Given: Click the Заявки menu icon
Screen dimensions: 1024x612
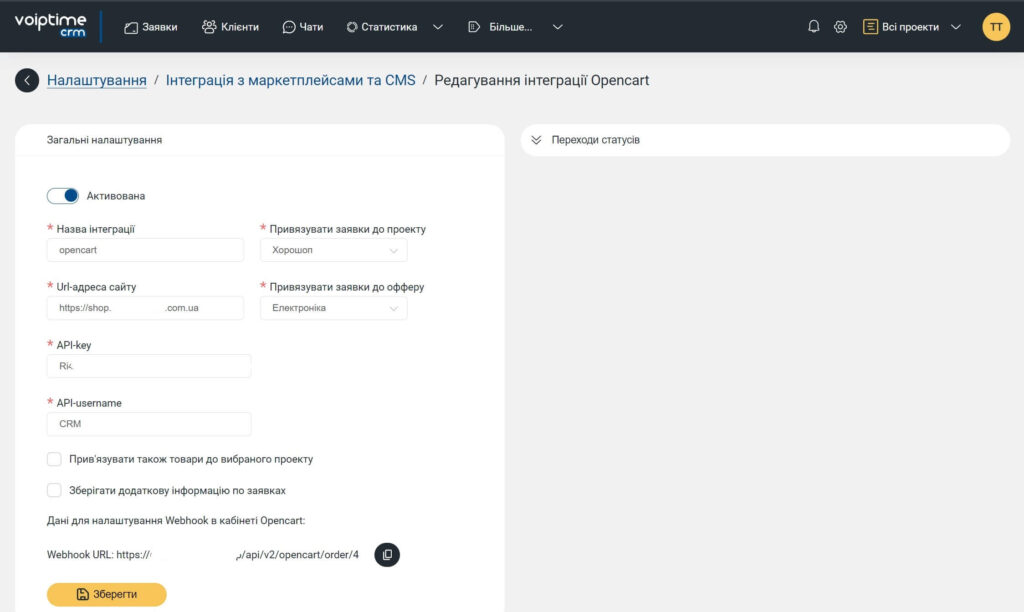Looking at the screenshot, I should point(131,27).
